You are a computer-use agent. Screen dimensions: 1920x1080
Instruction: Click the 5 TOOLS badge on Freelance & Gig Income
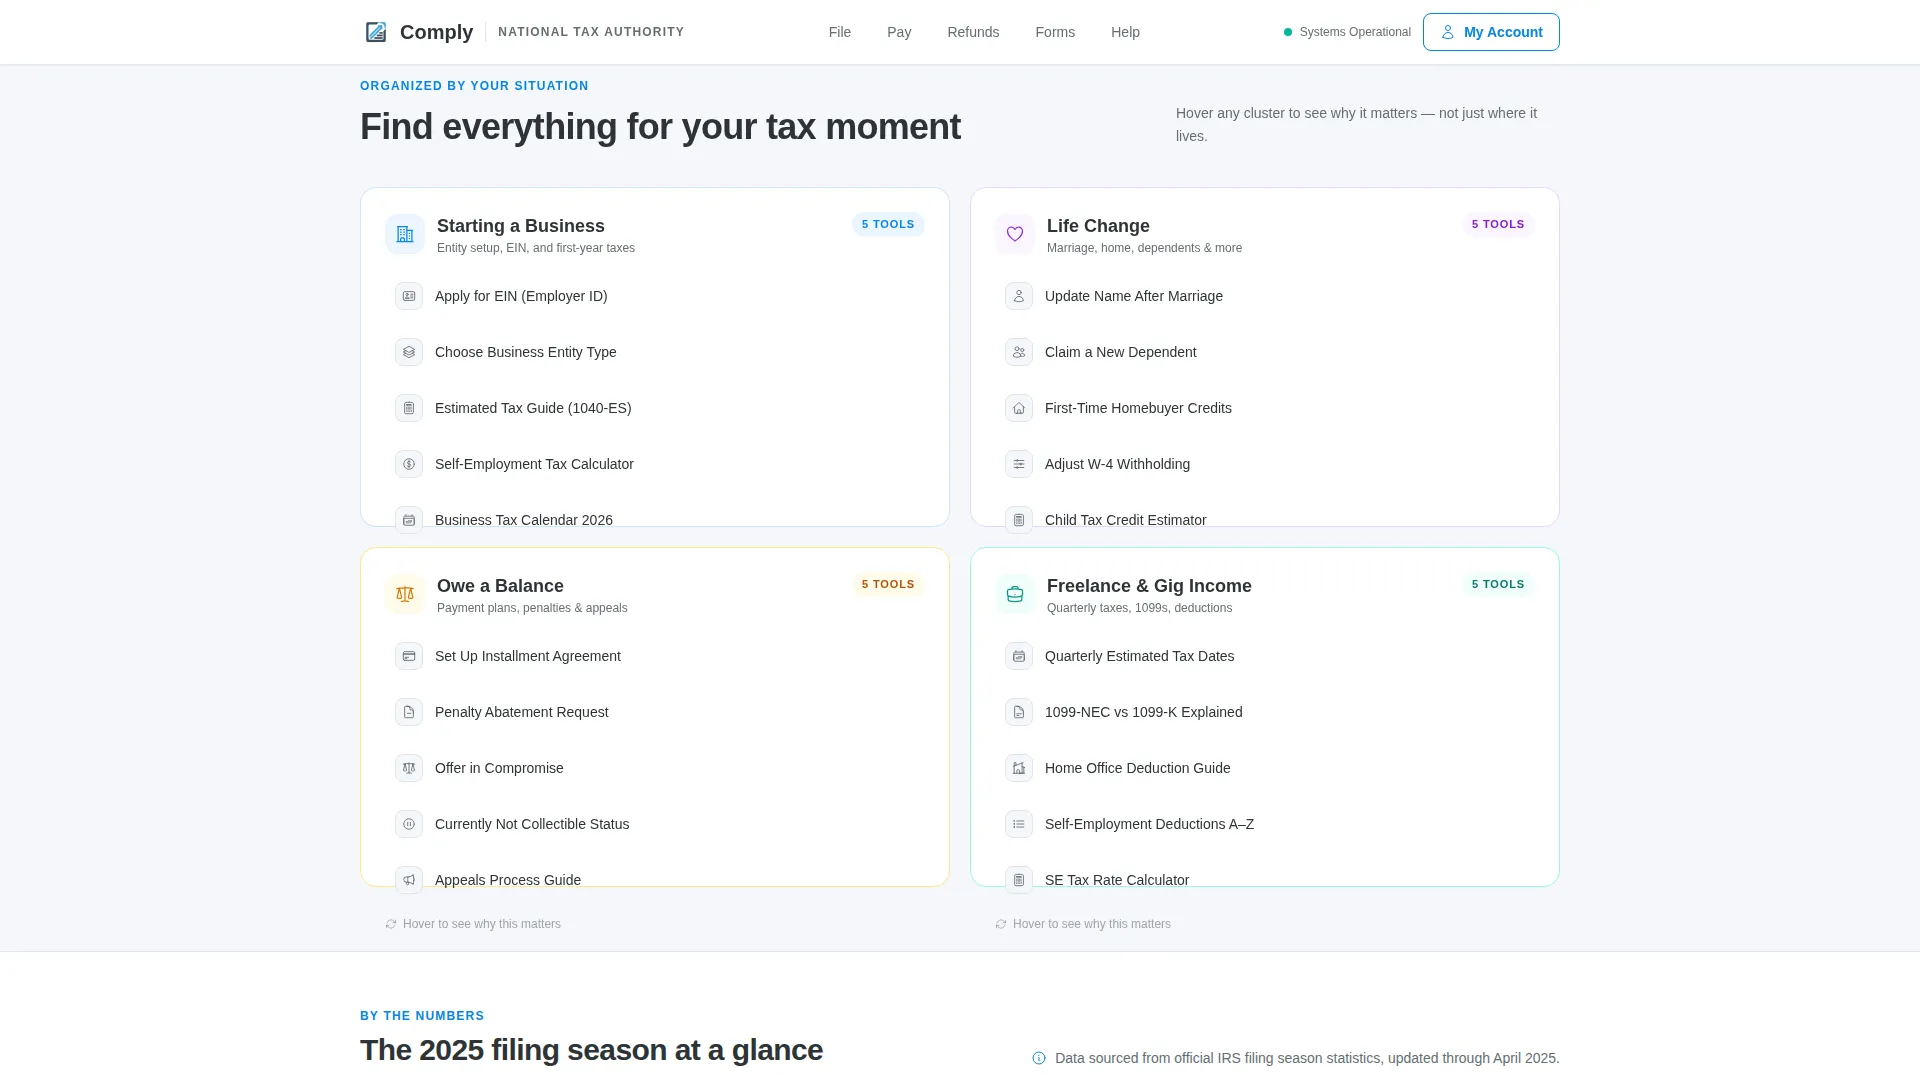1498,584
